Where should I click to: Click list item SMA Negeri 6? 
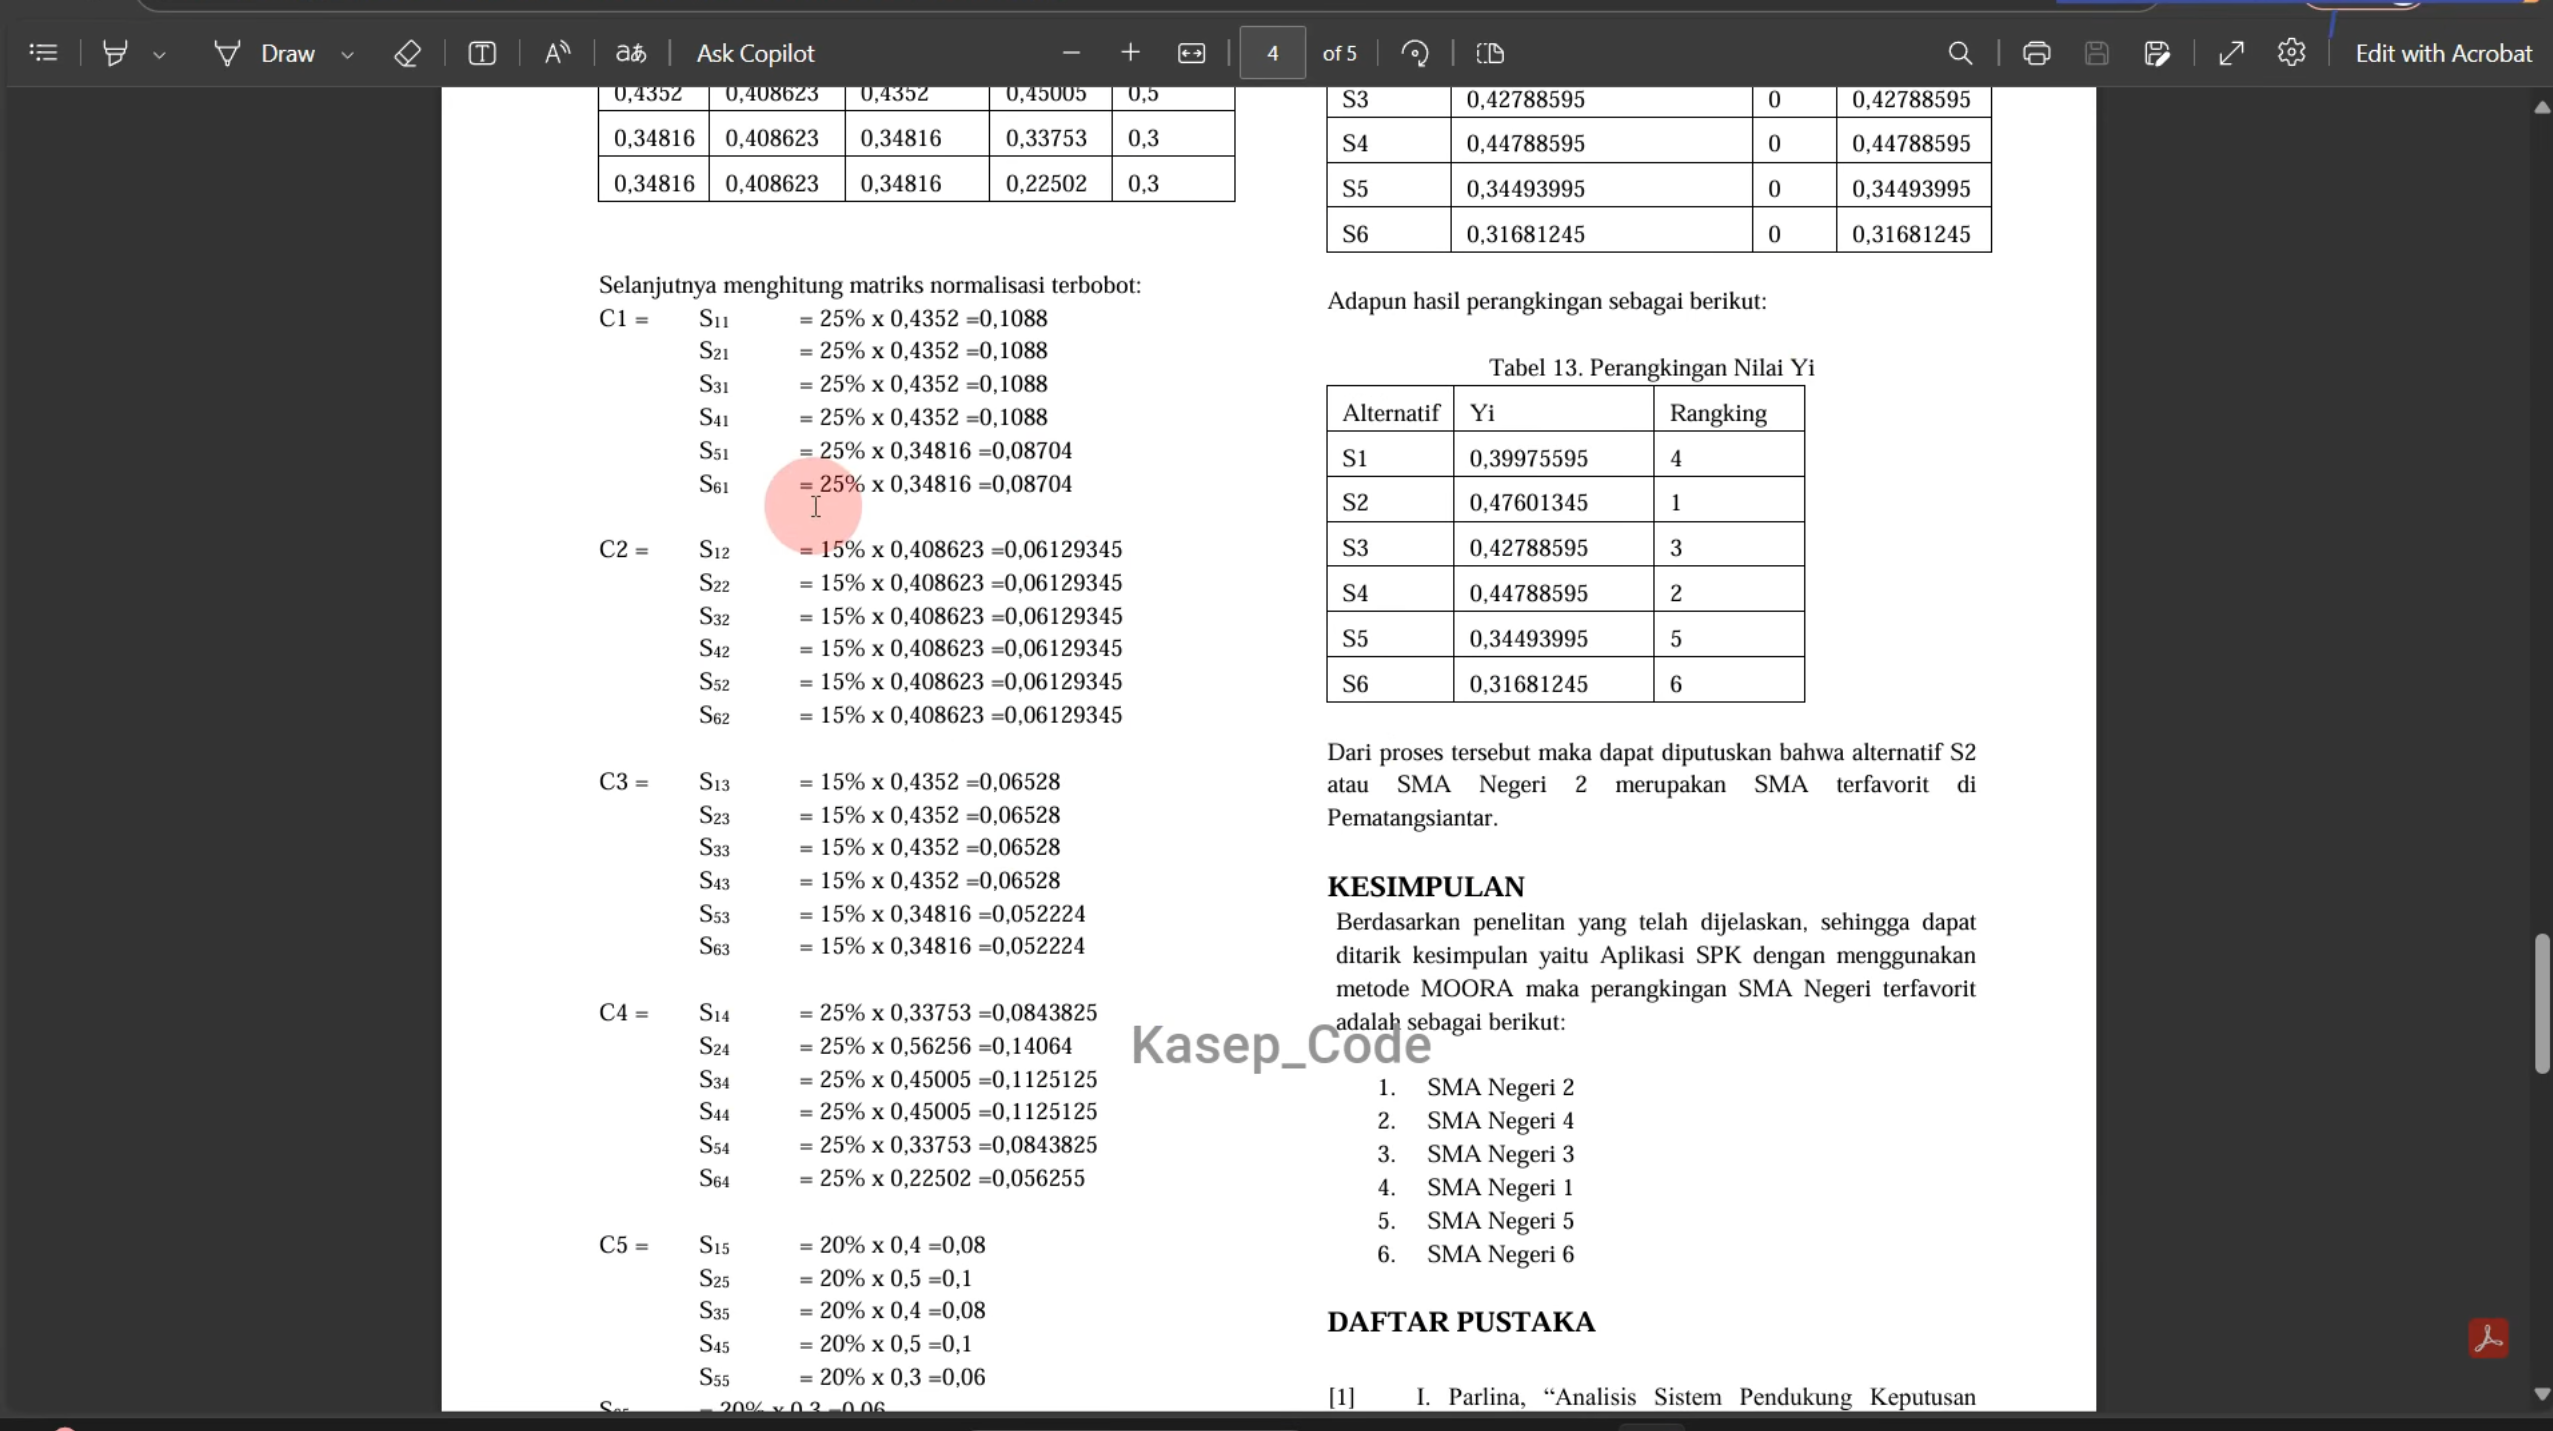1500,1254
